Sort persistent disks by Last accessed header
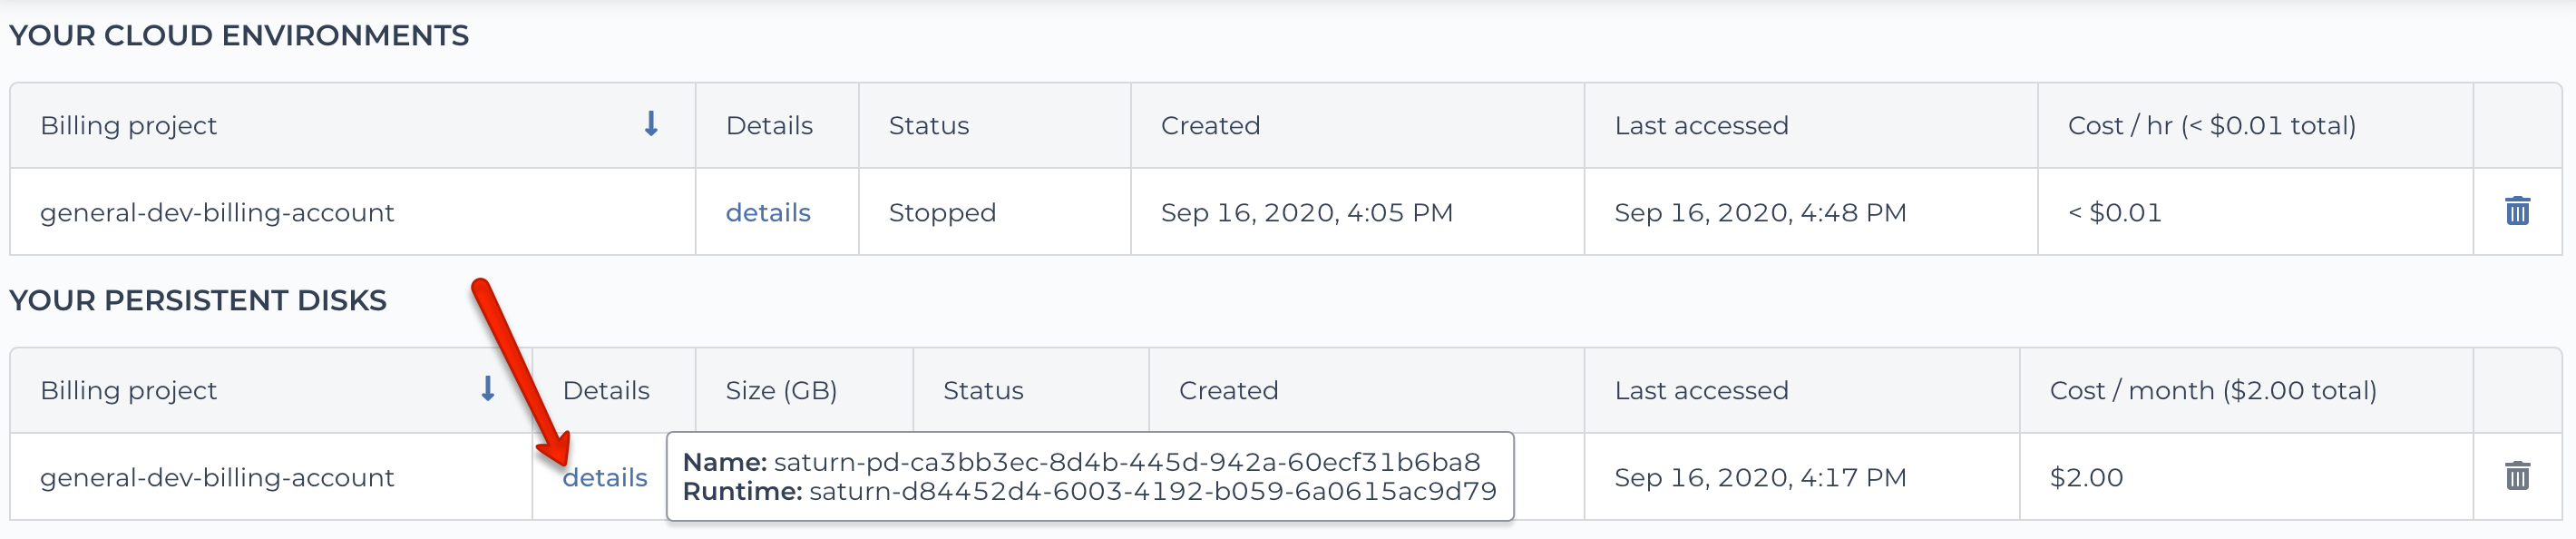Screen dimensions: 2576x539 coord(1701,390)
